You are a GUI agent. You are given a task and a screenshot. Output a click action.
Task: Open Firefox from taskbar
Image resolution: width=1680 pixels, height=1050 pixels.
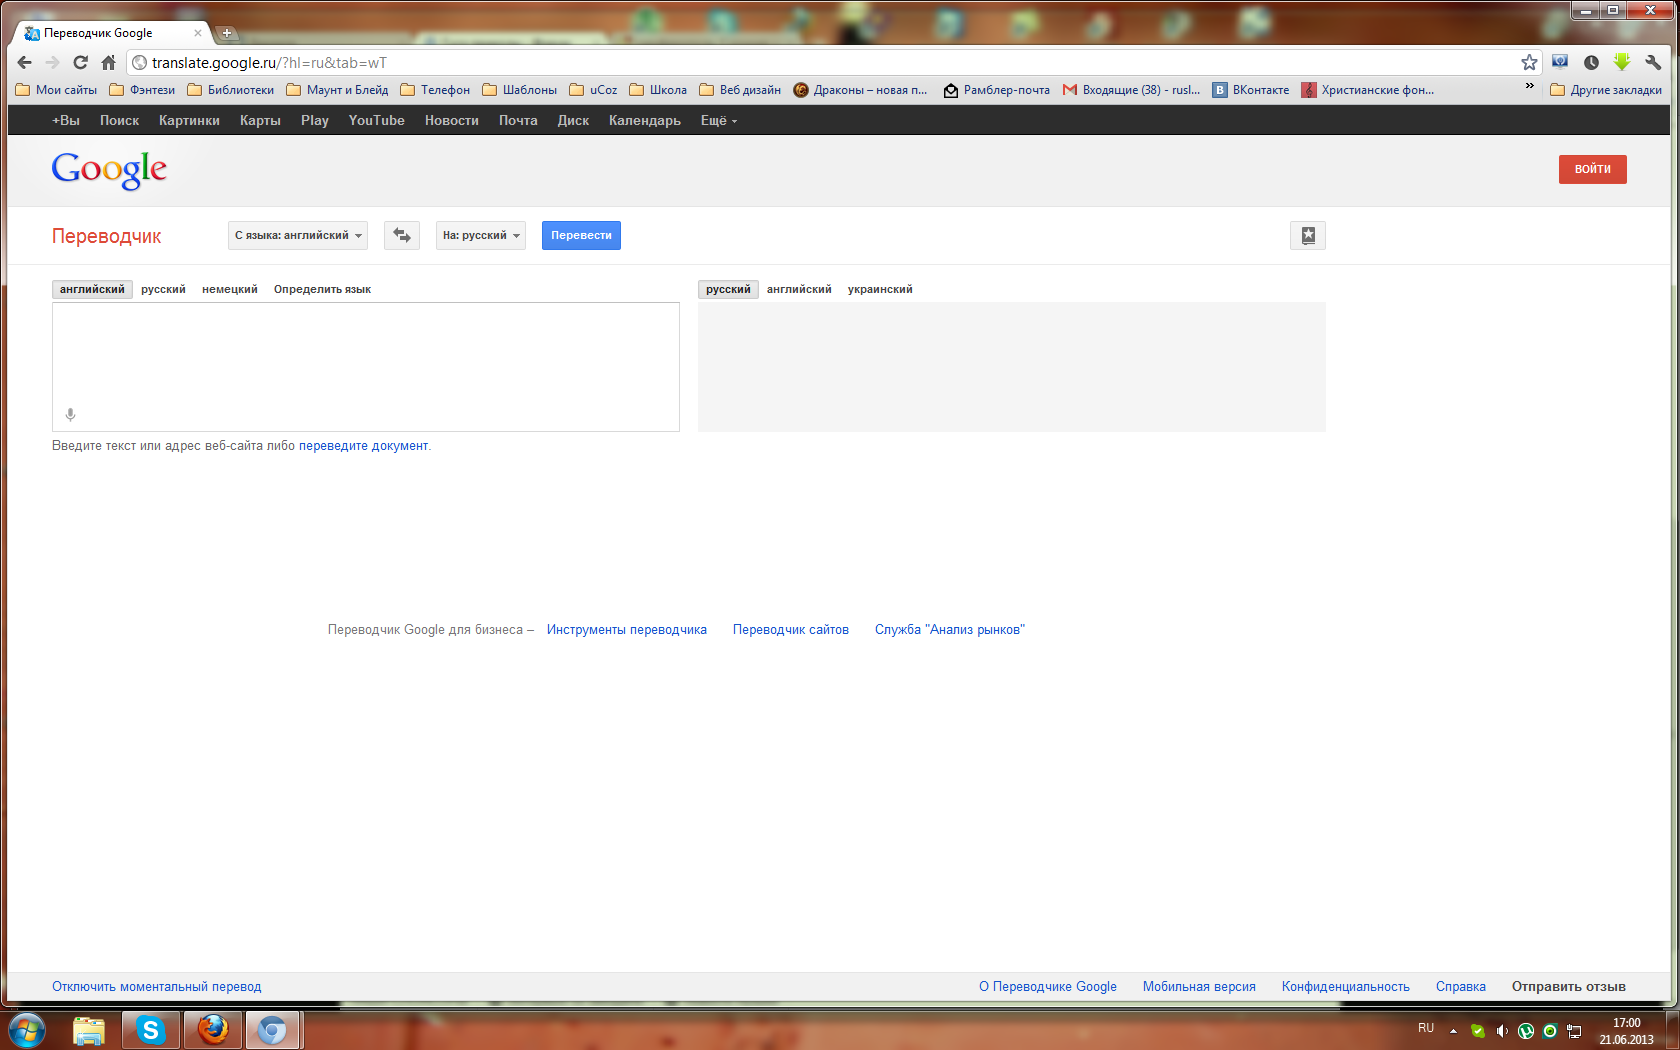point(212,1030)
